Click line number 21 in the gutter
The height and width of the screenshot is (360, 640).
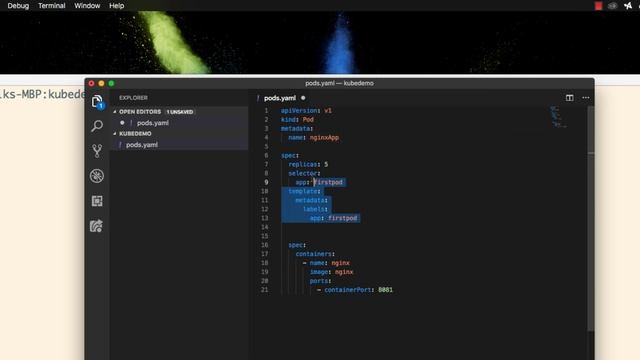pyautogui.click(x=264, y=290)
